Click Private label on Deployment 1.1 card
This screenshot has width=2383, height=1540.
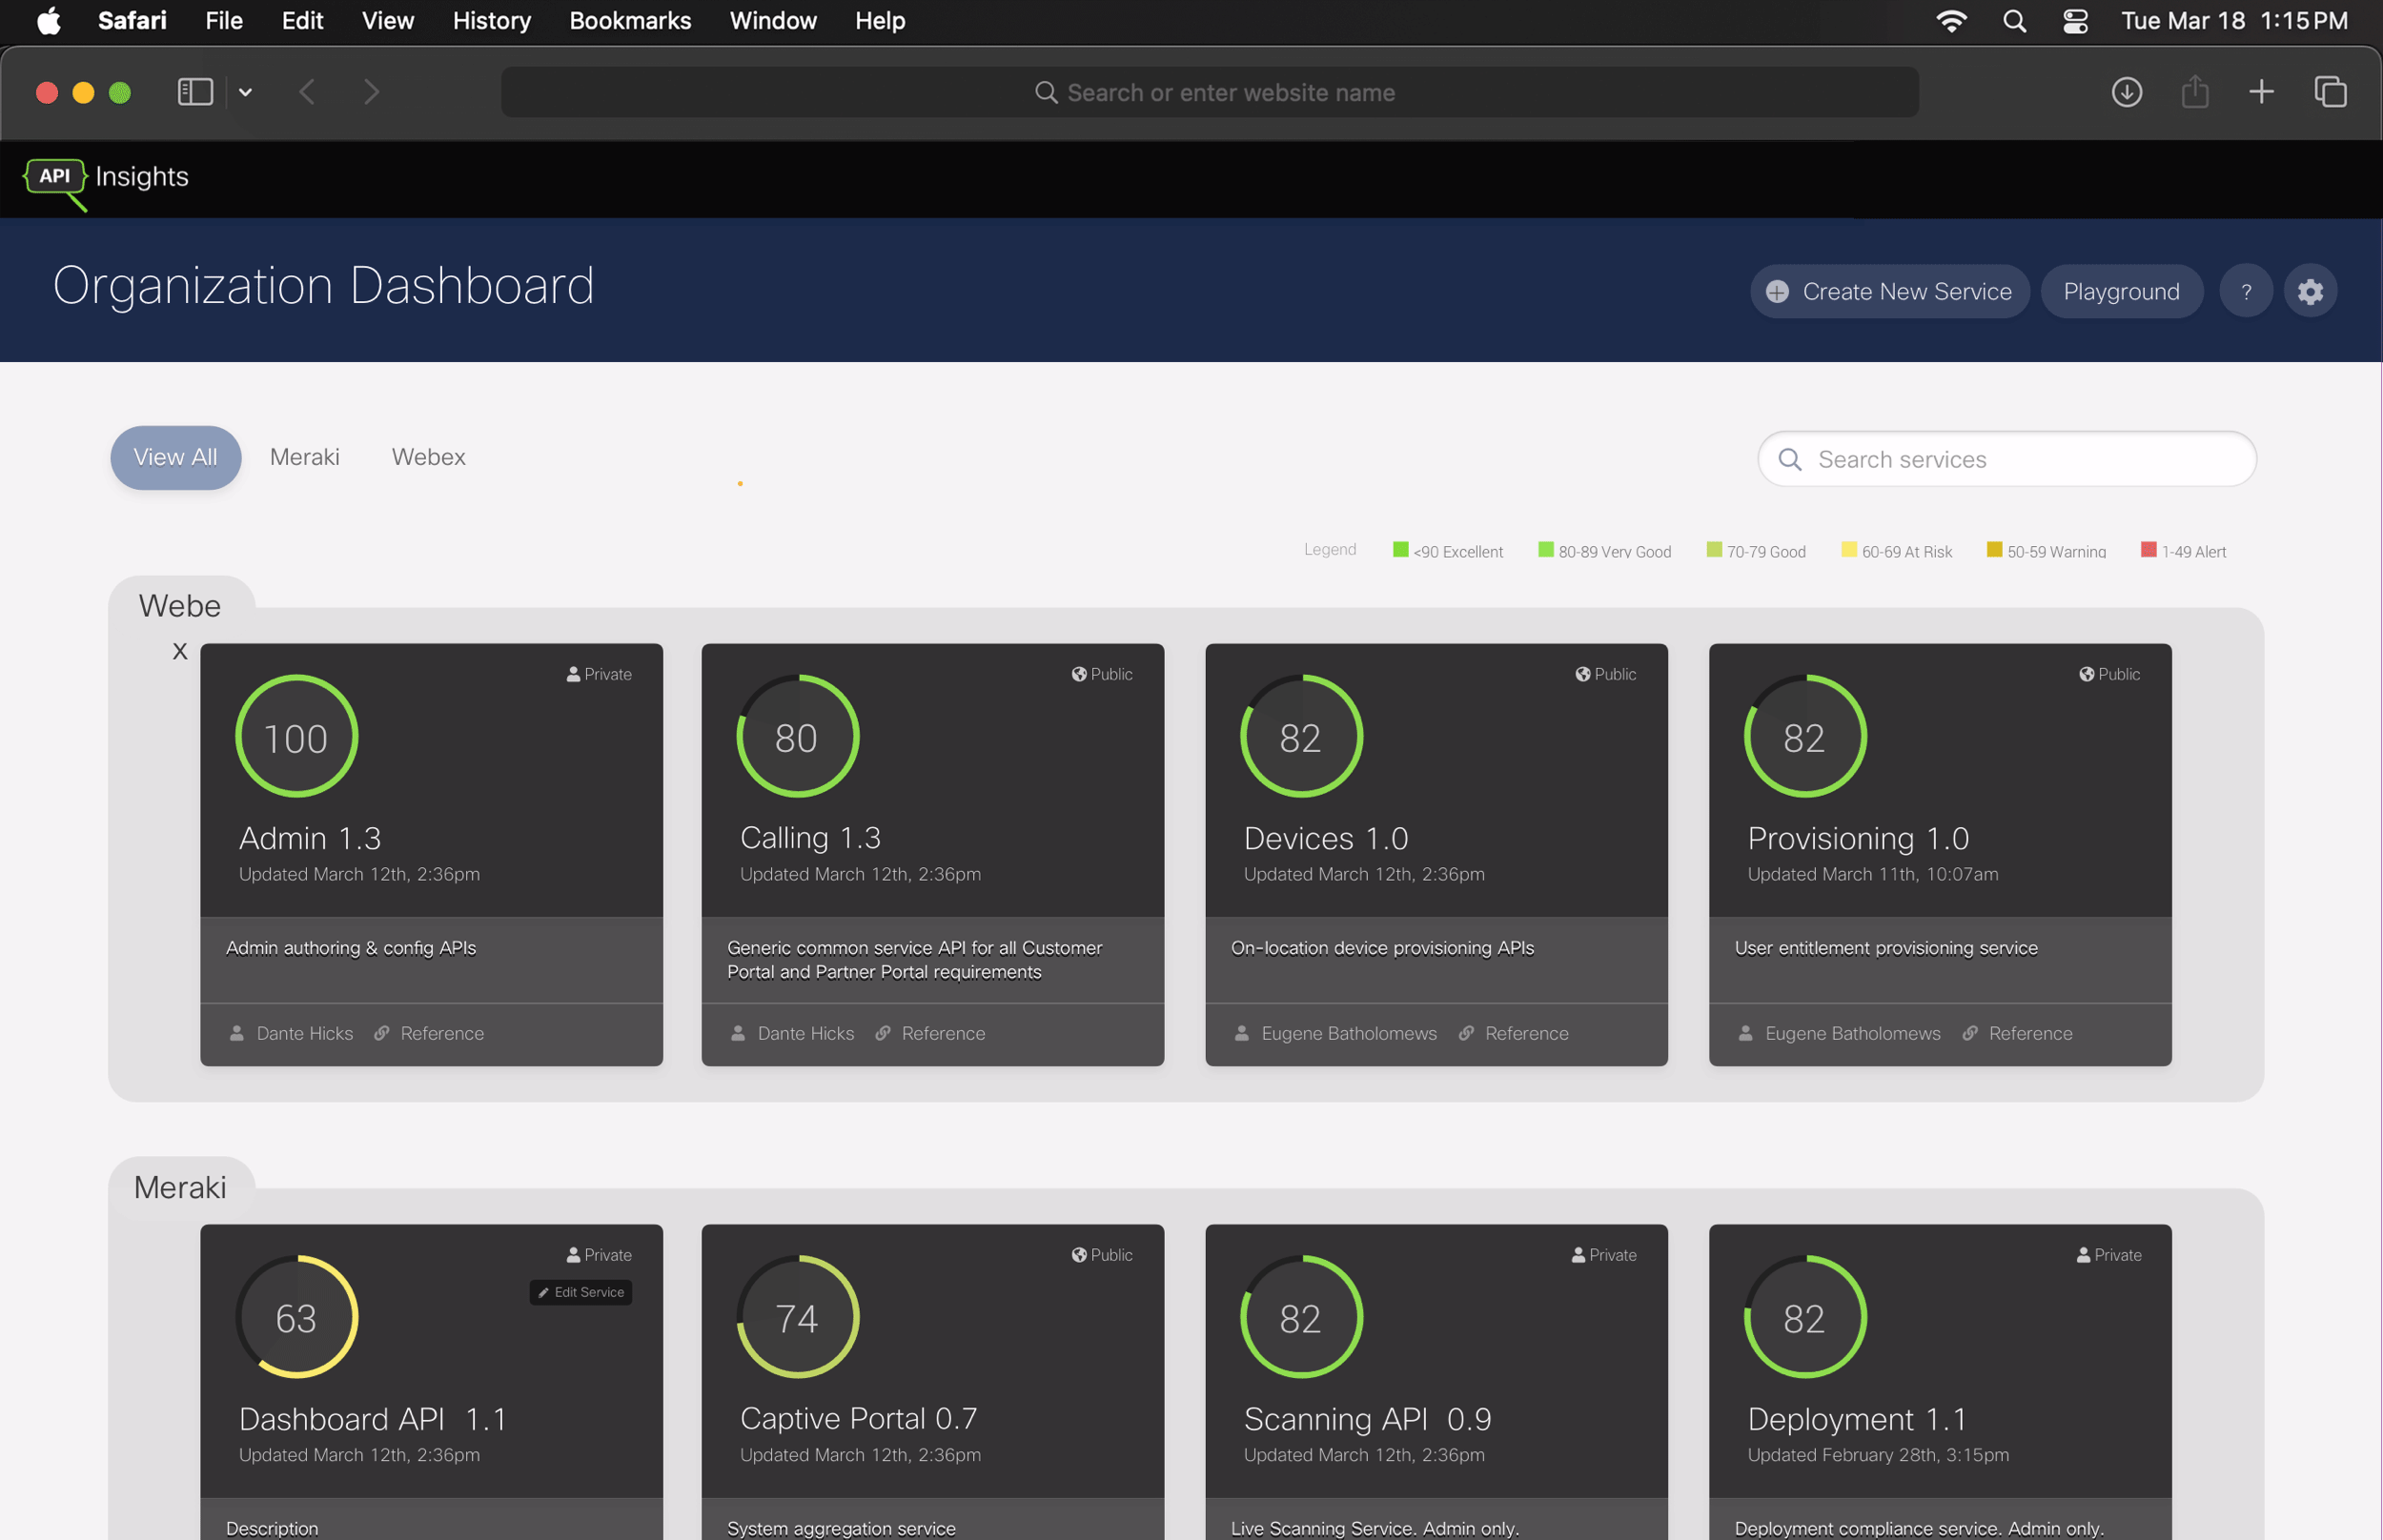(x=2117, y=1255)
